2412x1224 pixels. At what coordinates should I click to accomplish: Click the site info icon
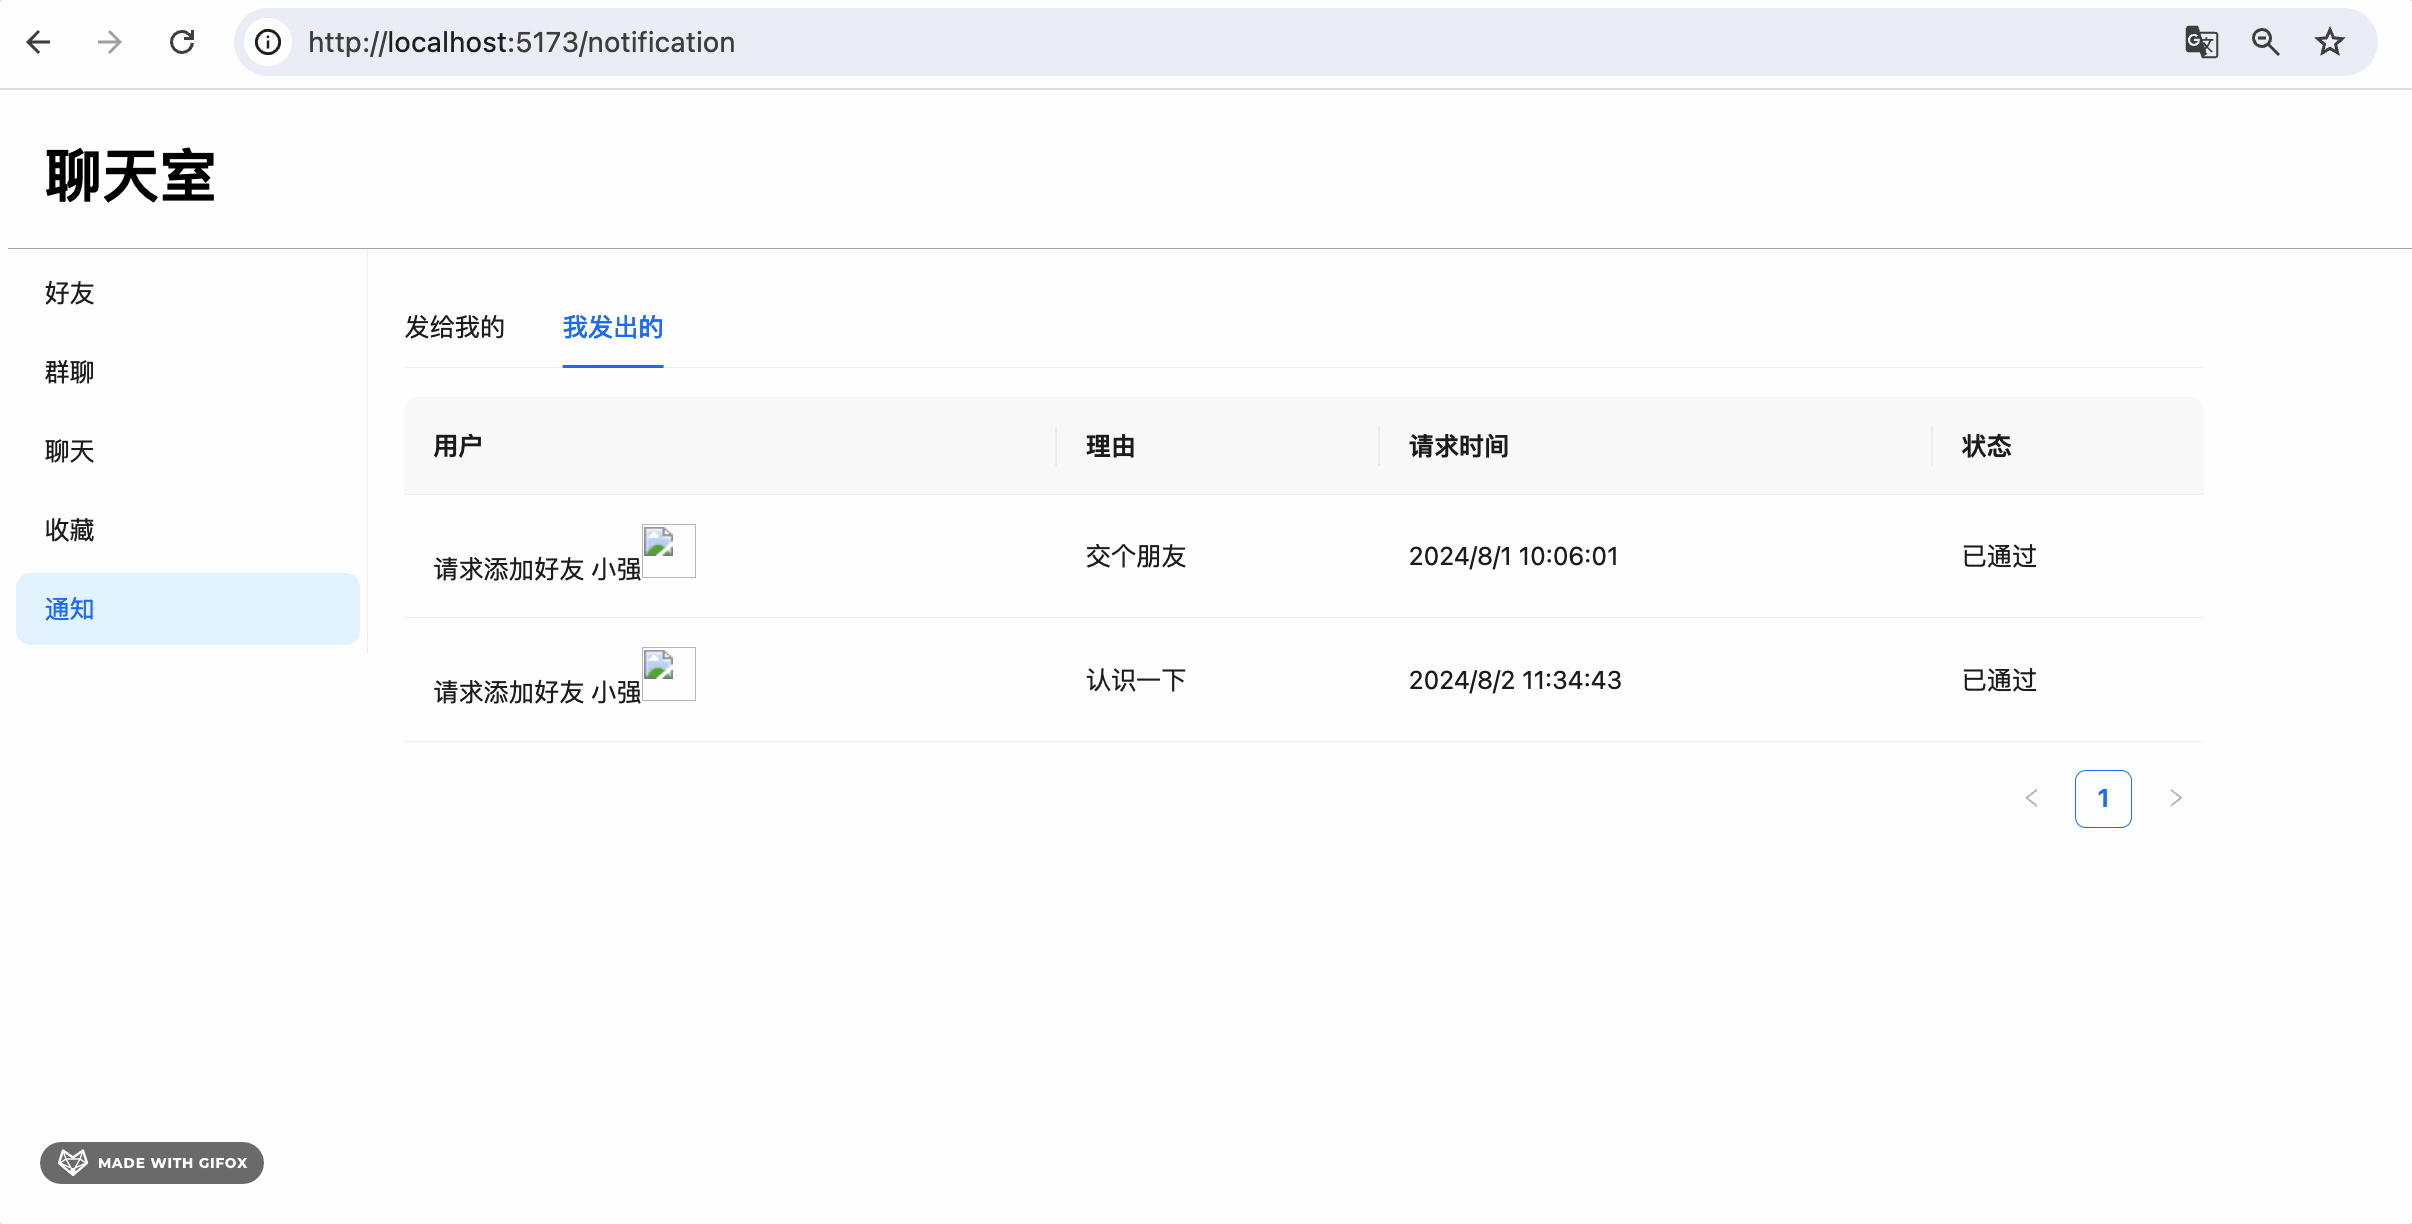point(267,42)
